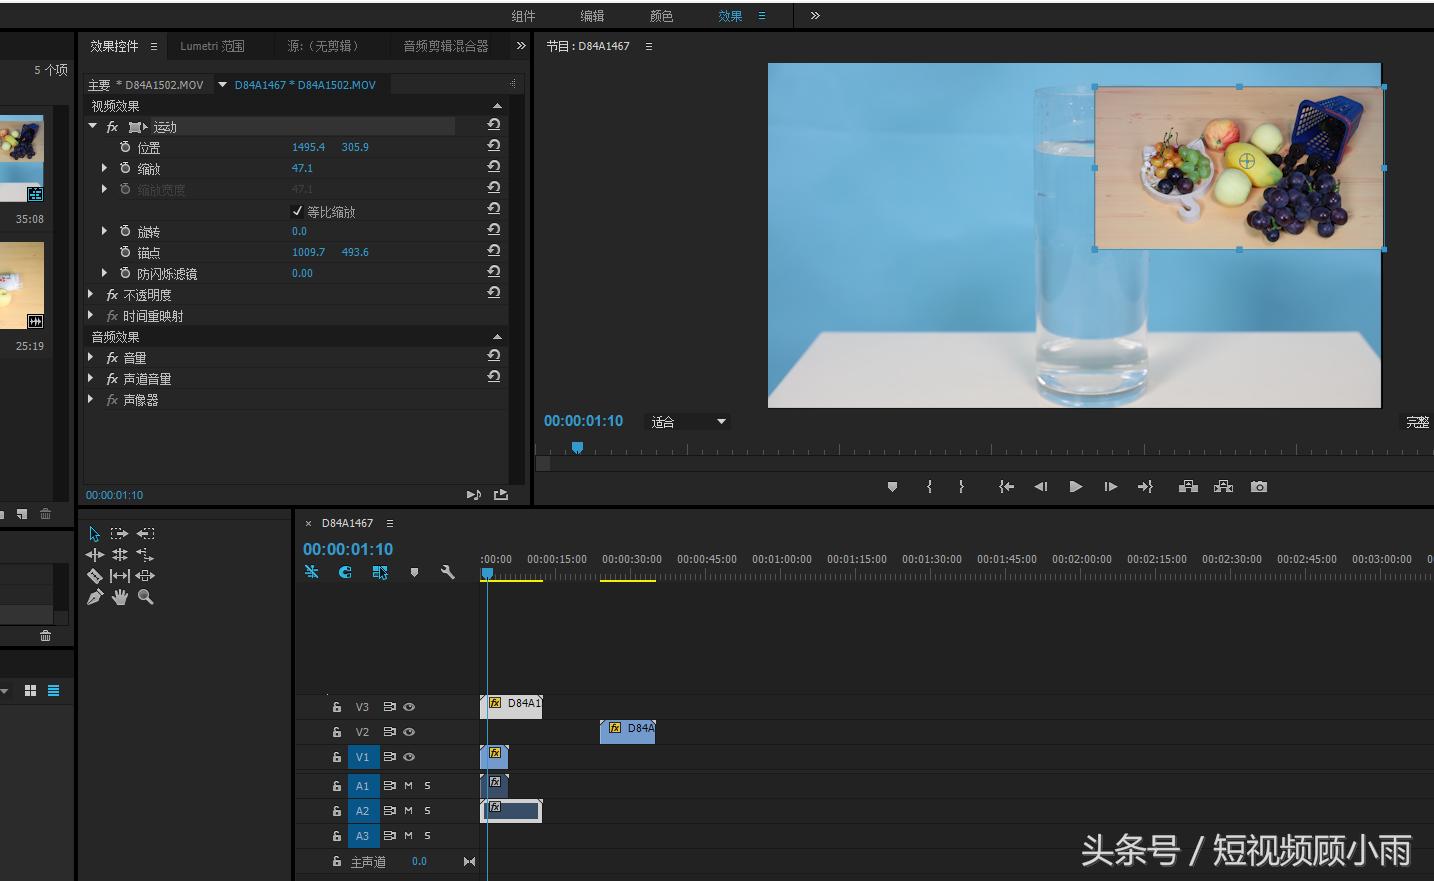Expand the 不透明度 opacity effect
This screenshot has height=881, width=1434.
(91, 294)
